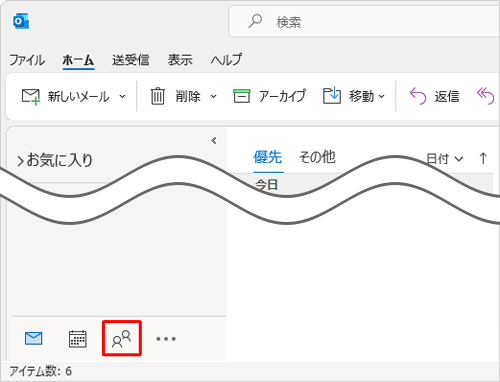500x382 pixels.
Task: Open the Calendar view icon
Action: click(x=78, y=339)
